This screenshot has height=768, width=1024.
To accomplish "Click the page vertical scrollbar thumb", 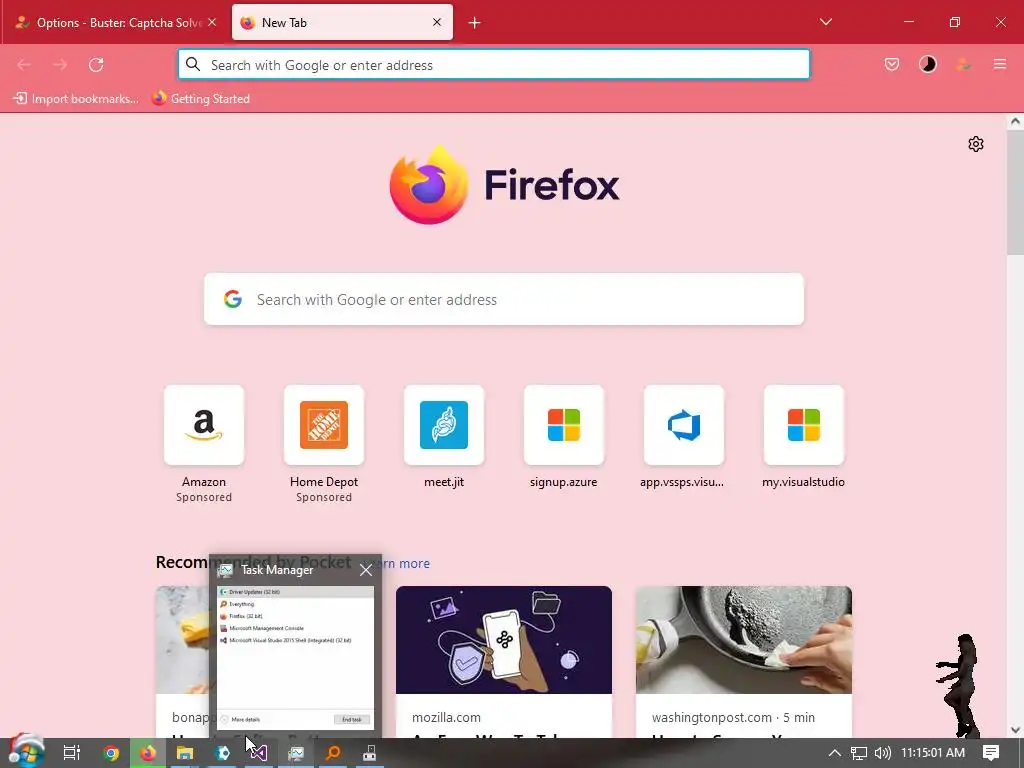I will click(1015, 193).
